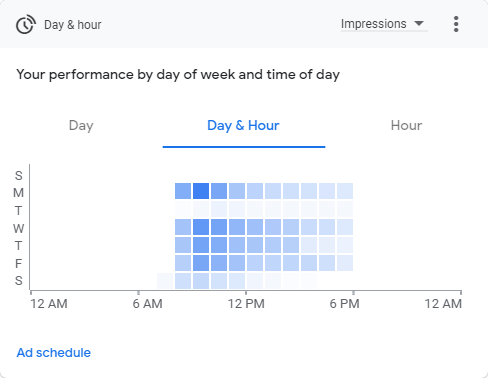Click the W row label for Wednesday
488x378 pixels.
[x=19, y=228]
